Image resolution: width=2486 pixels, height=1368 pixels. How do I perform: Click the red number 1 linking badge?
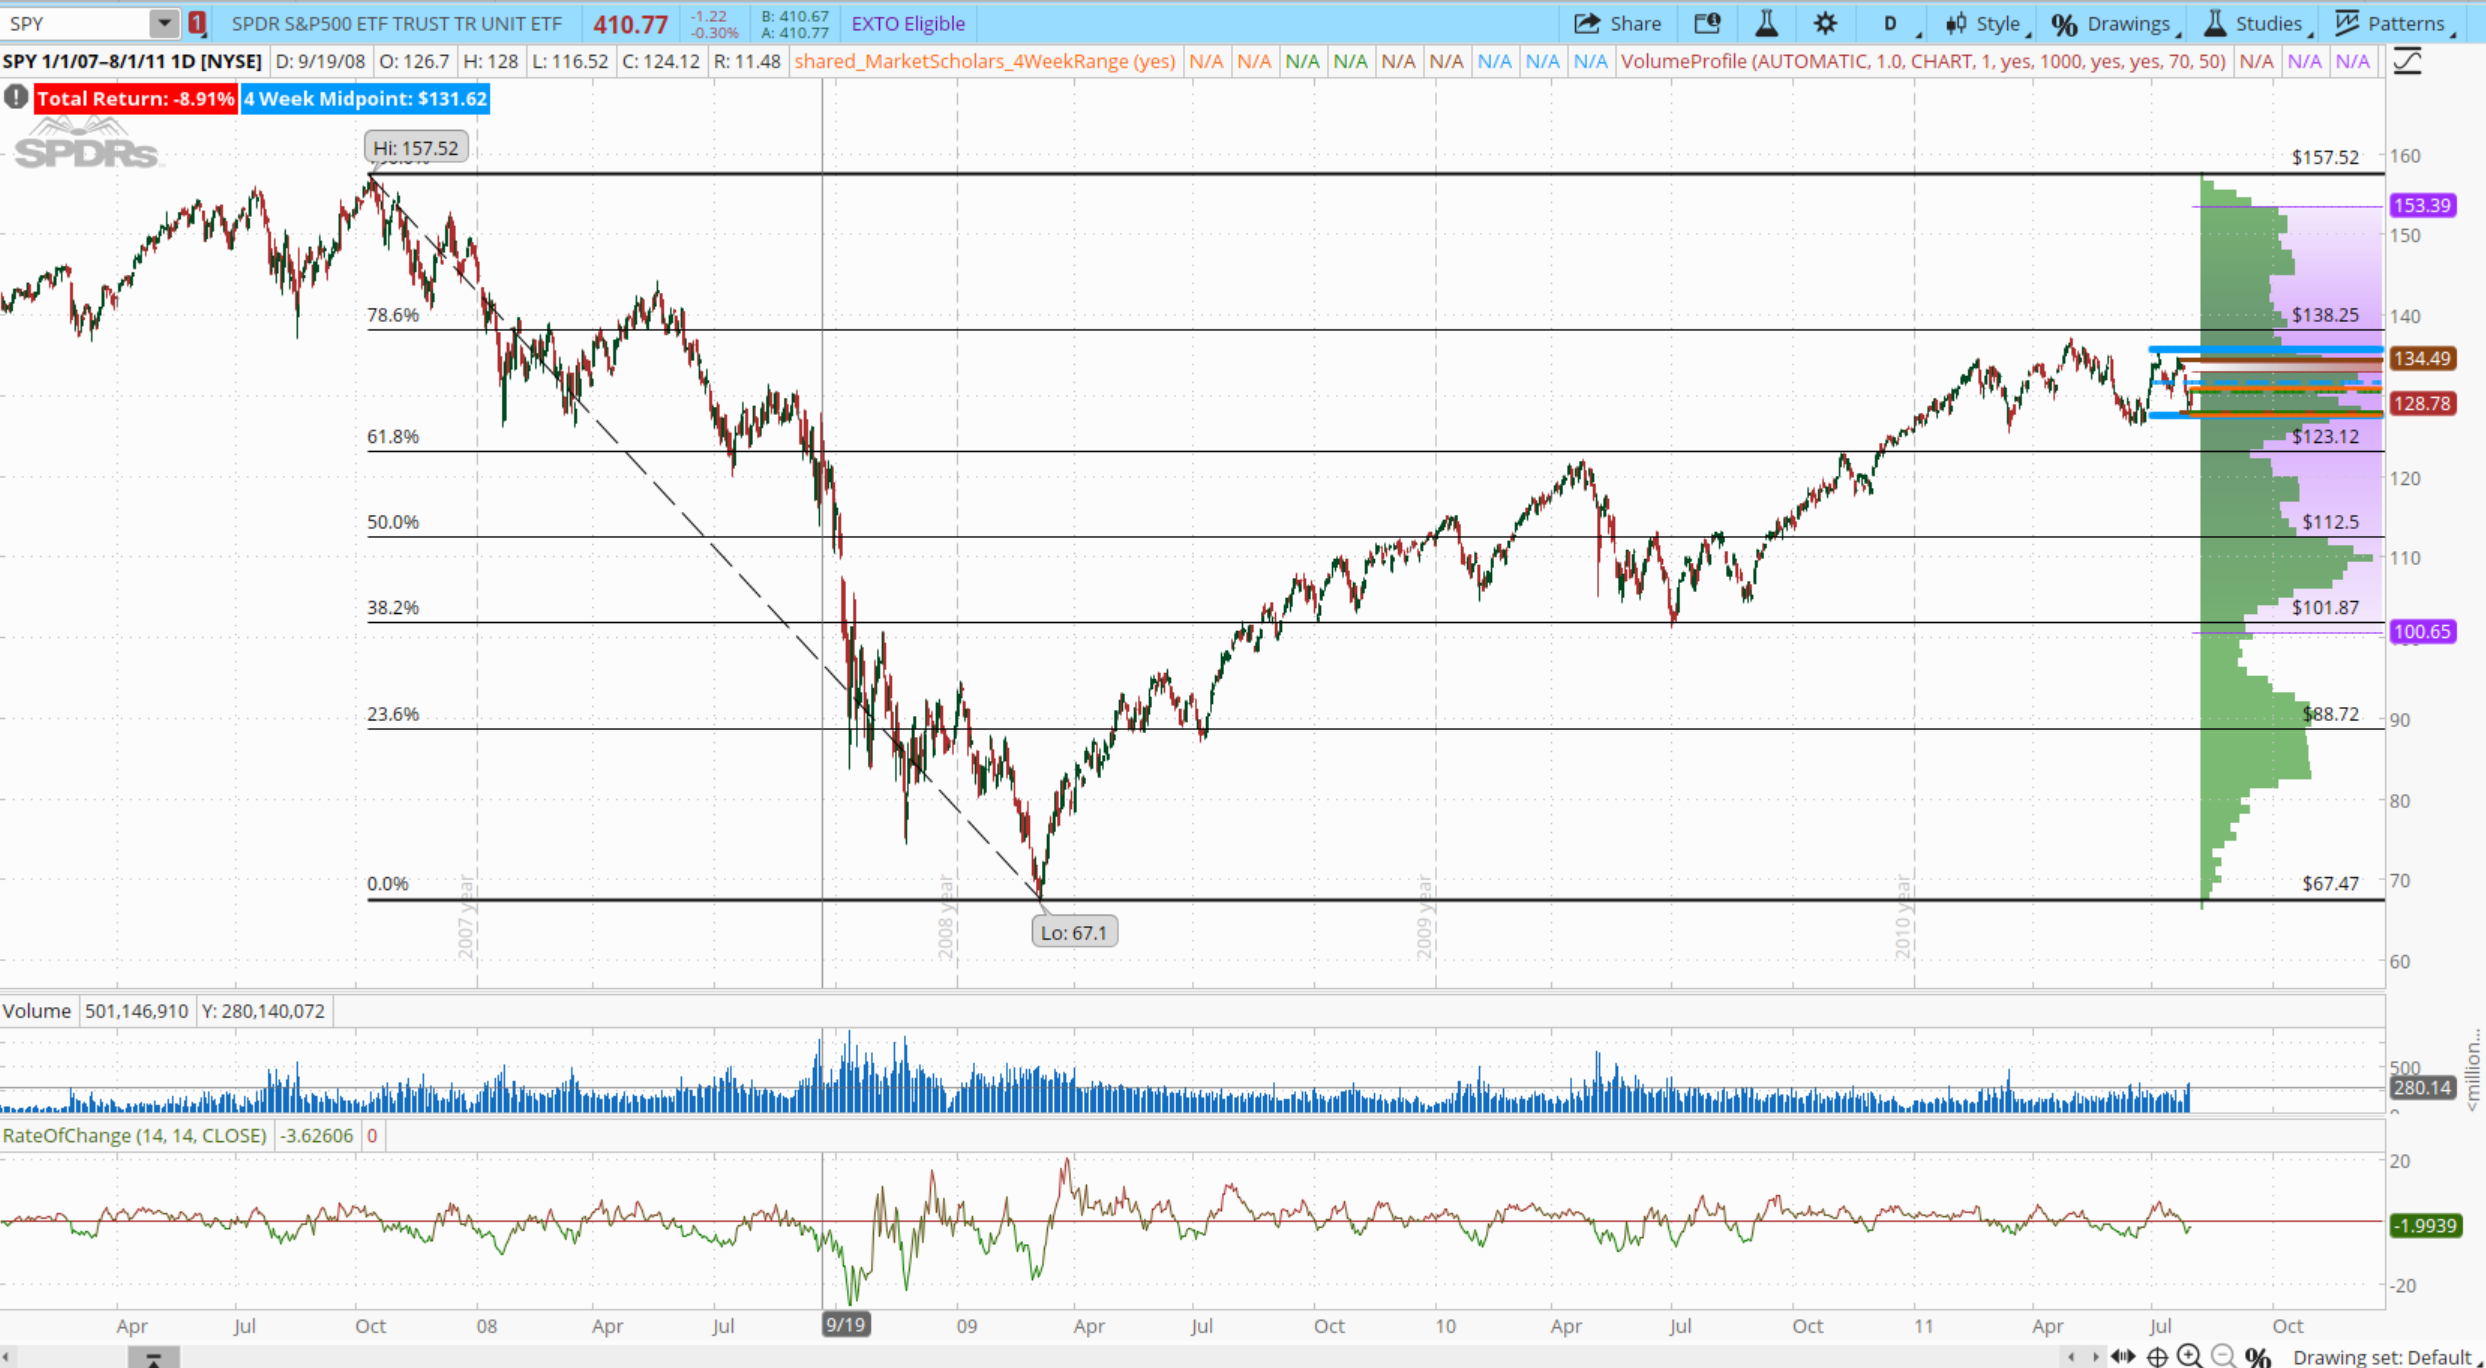[197, 22]
